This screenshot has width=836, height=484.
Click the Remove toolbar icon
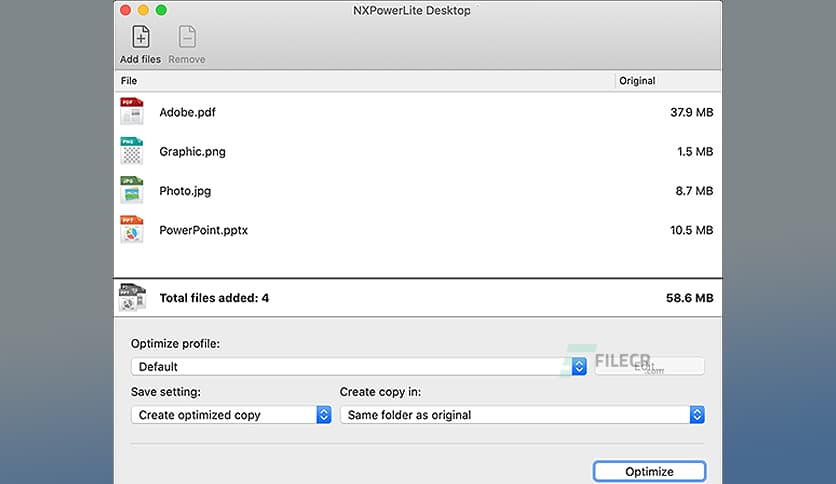click(187, 37)
